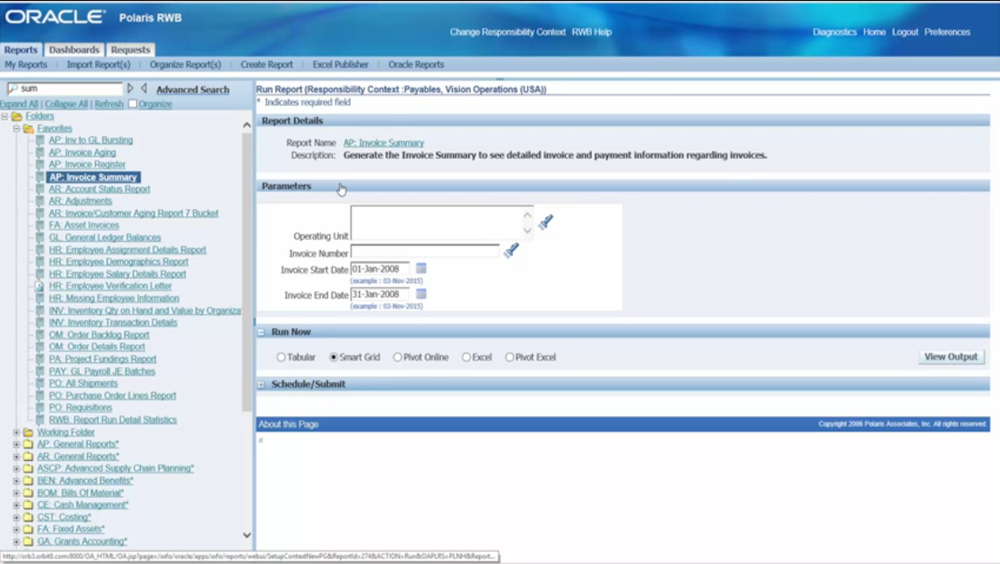1000x564 pixels.
Task: Switch to the Requests tab
Action: coord(130,50)
